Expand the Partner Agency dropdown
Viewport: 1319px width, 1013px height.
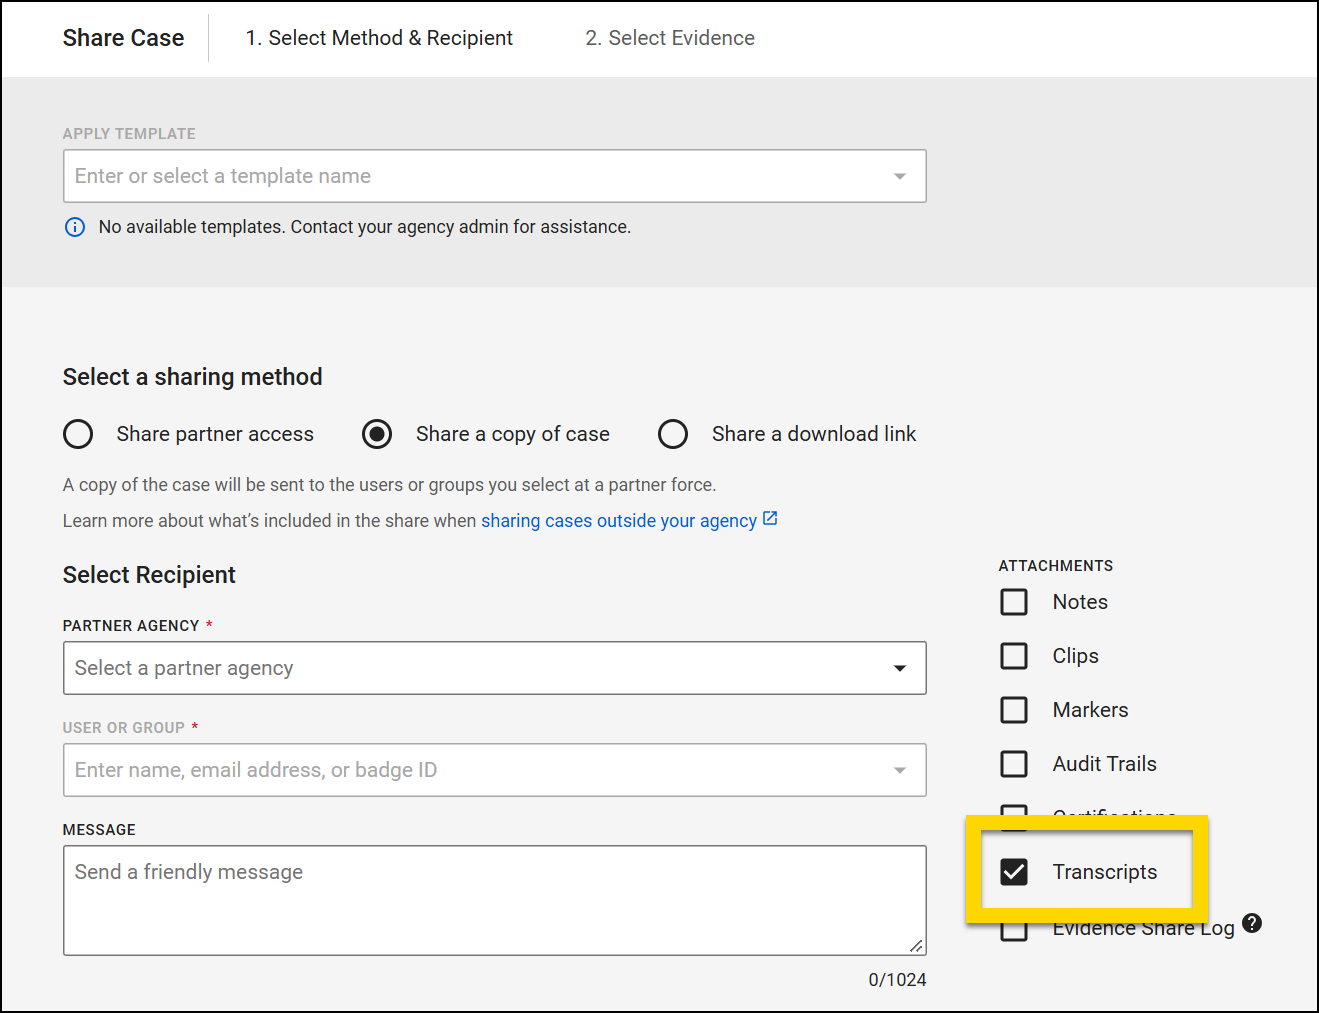pos(899,668)
